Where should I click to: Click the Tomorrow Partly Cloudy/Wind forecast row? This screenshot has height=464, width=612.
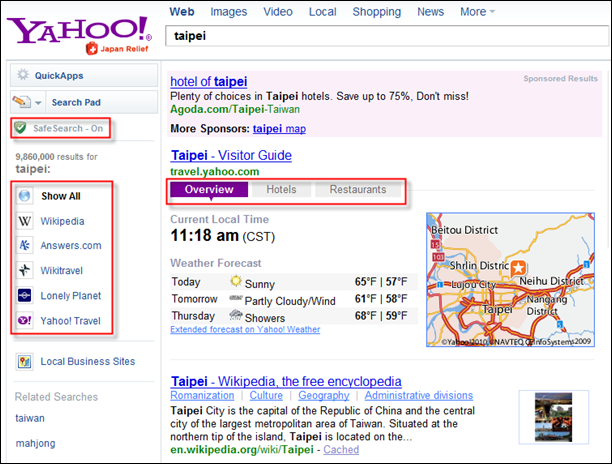point(294,299)
